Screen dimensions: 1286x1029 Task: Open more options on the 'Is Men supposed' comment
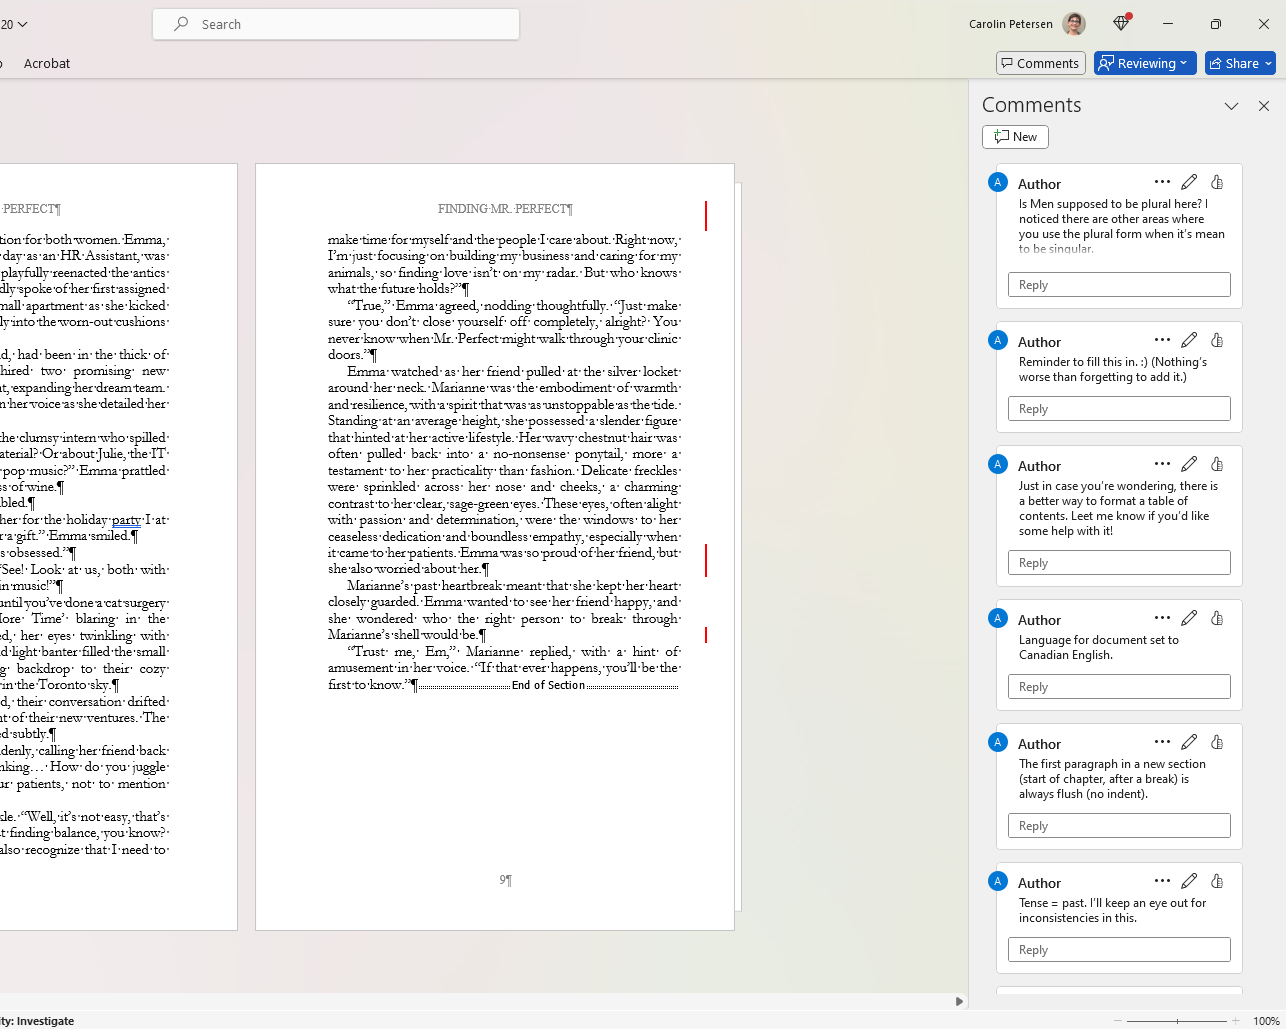(1162, 182)
